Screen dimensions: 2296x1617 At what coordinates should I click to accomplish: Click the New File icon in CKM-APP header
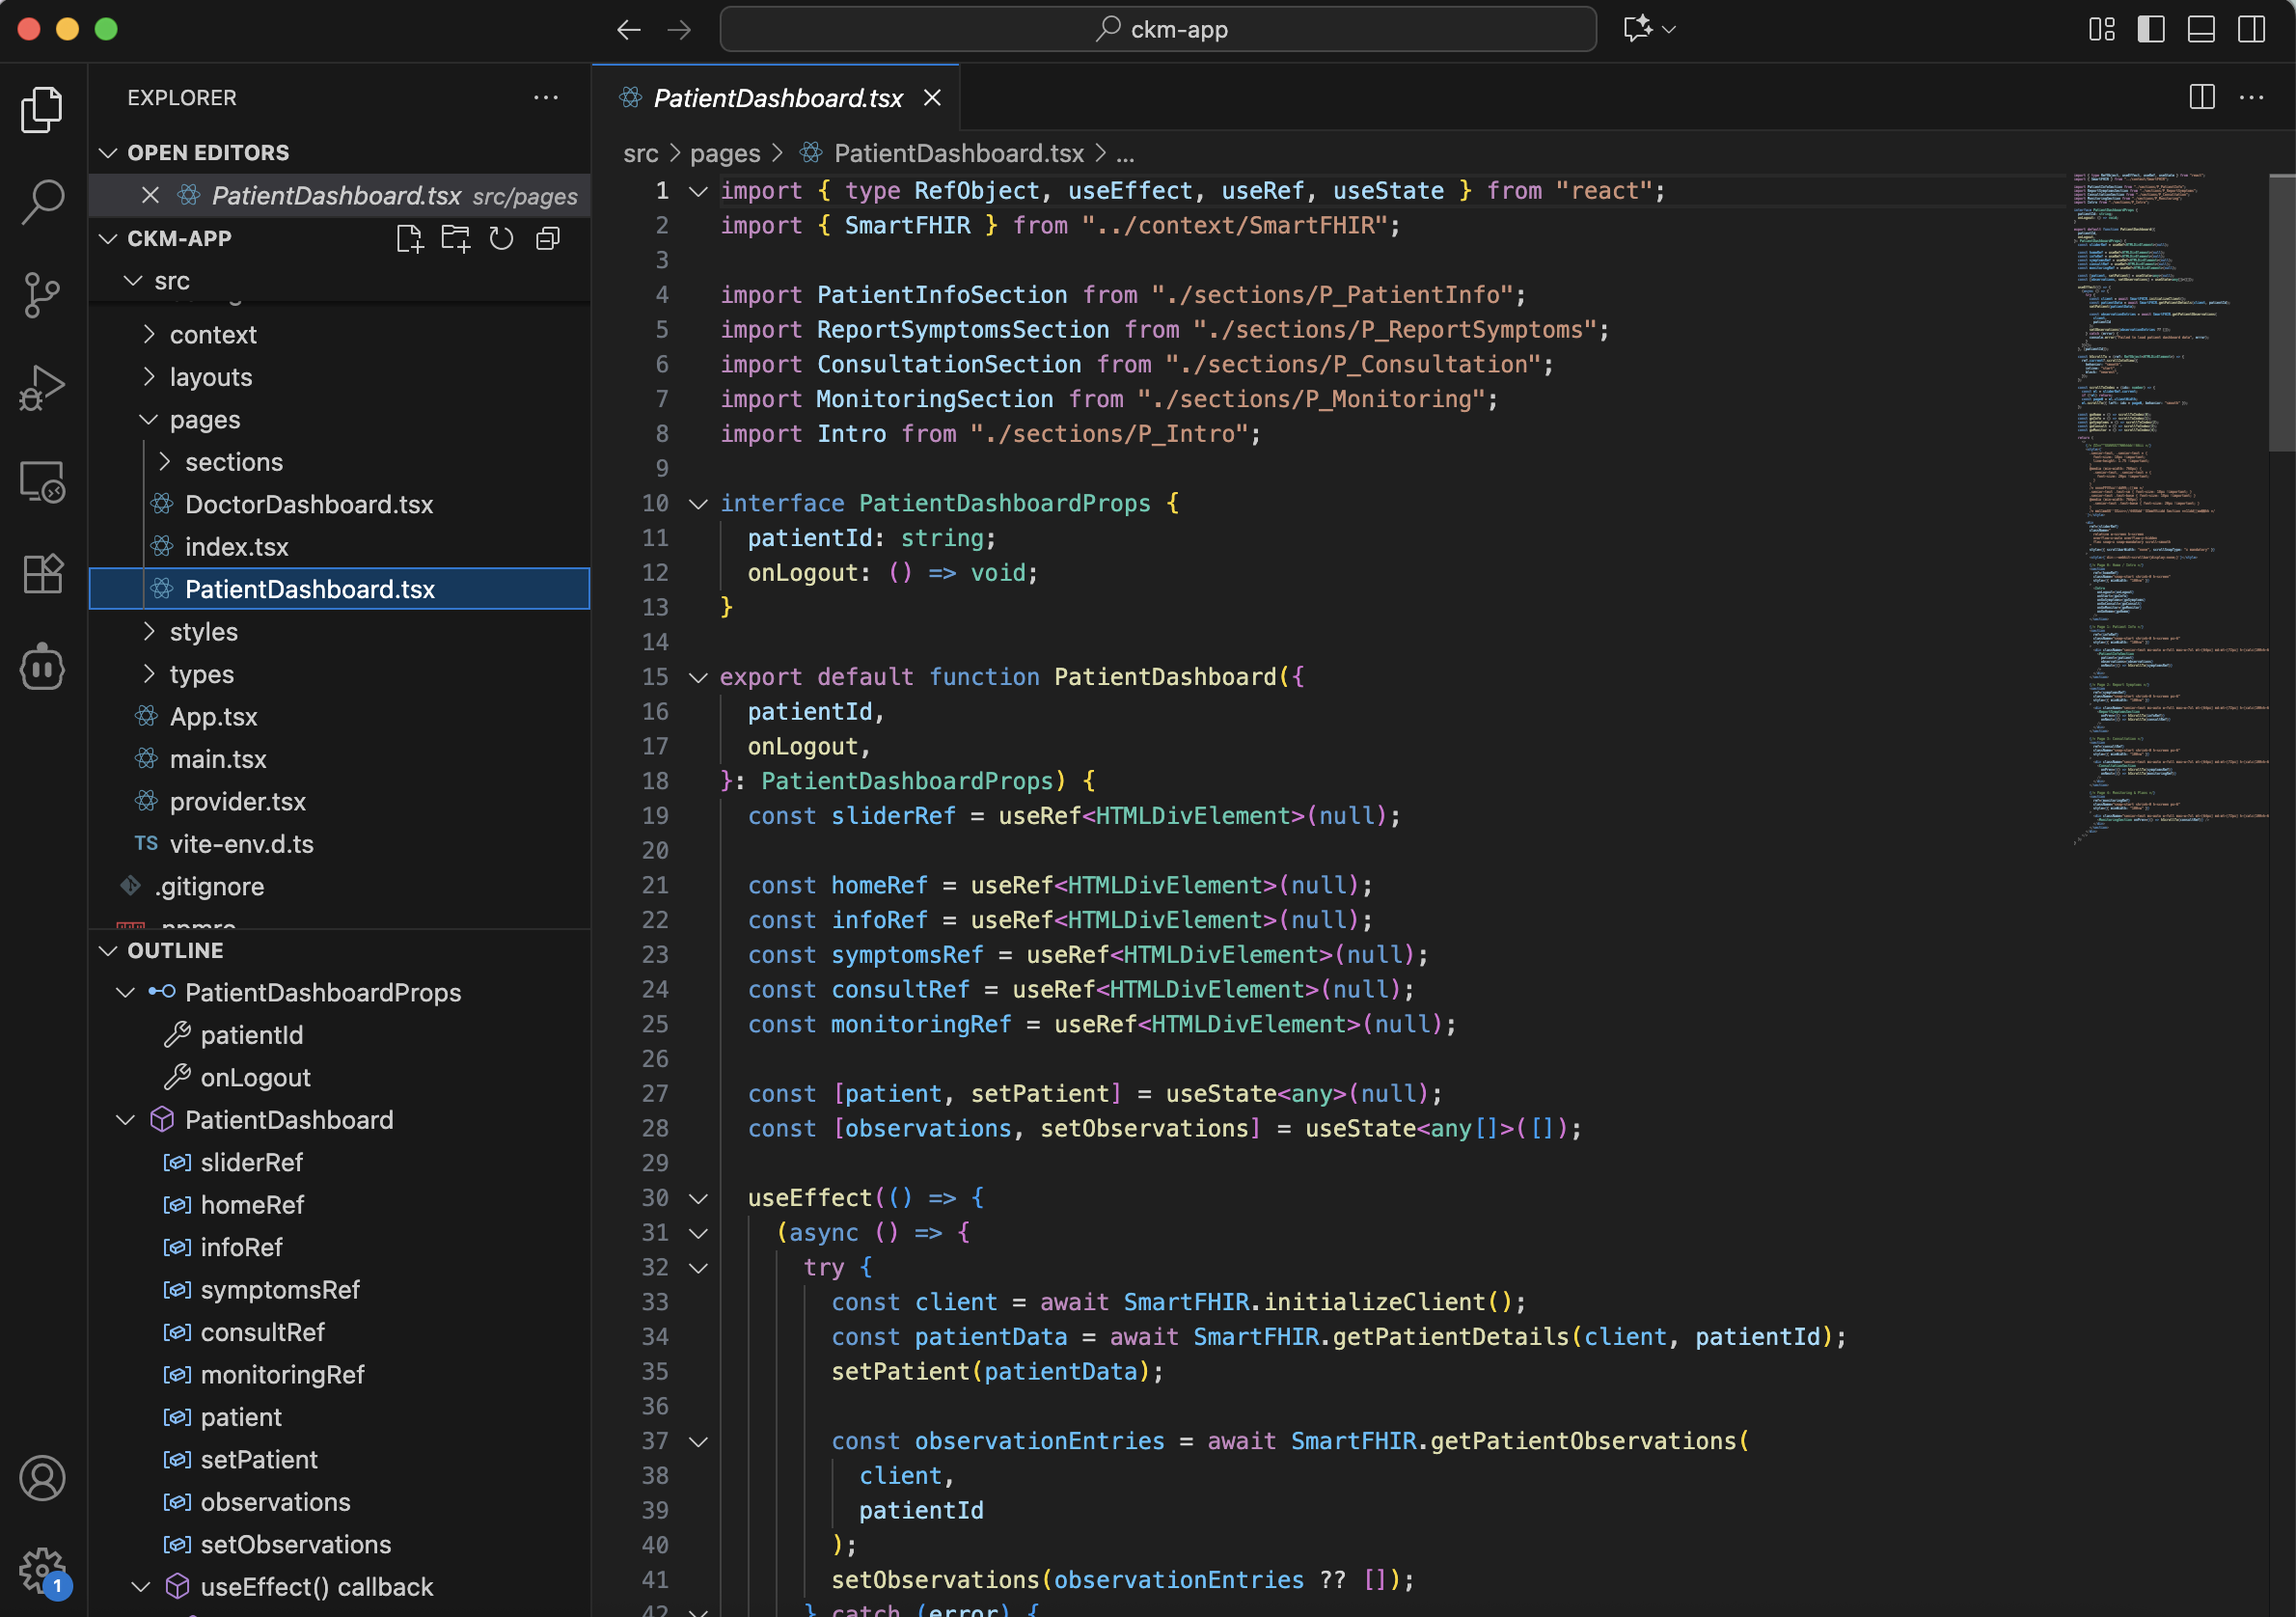[x=409, y=239]
